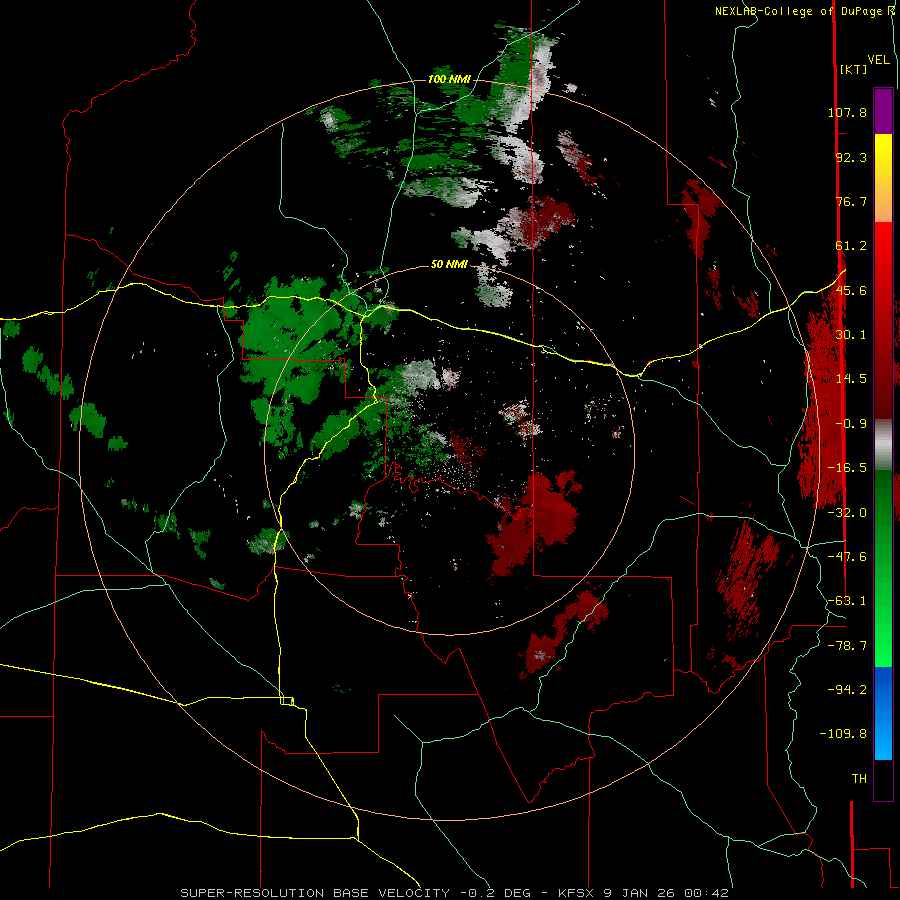Select the 45.6 scale value
Image resolution: width=900 pixels, height=900 pixels.
pos(851,290)
